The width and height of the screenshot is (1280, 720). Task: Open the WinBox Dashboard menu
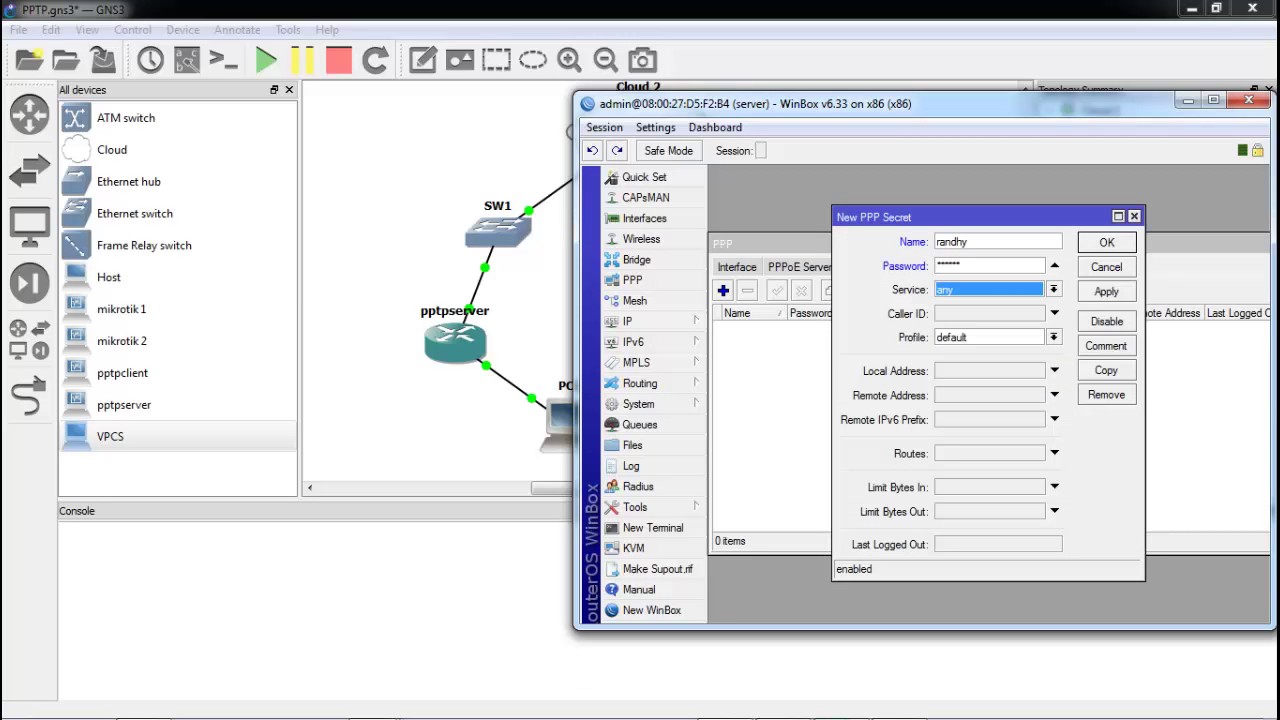(x=715, y=127)
